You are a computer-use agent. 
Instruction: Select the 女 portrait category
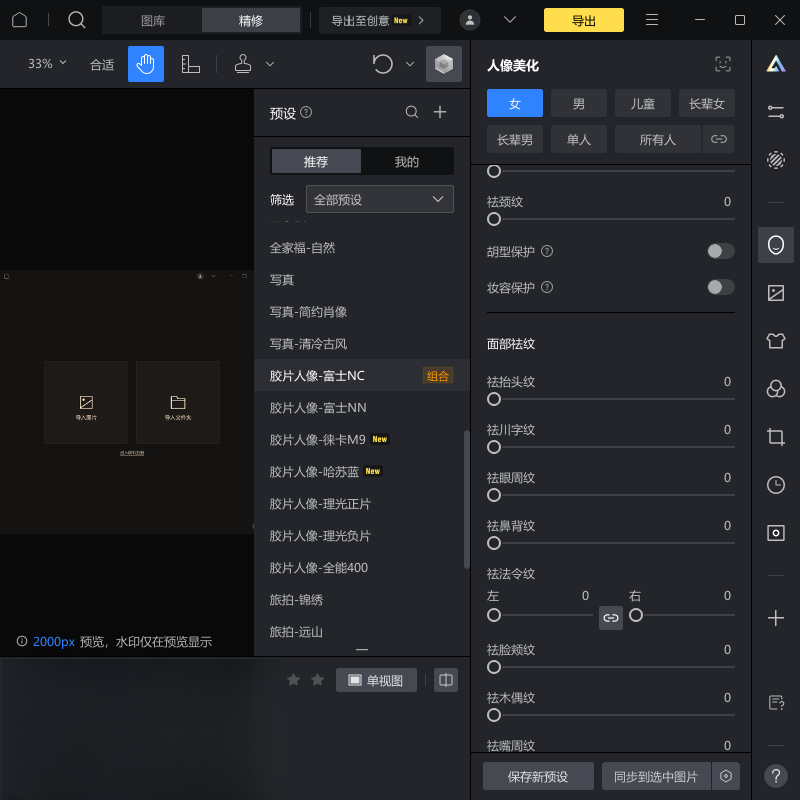pyautogui.click(x=515, y=103)
